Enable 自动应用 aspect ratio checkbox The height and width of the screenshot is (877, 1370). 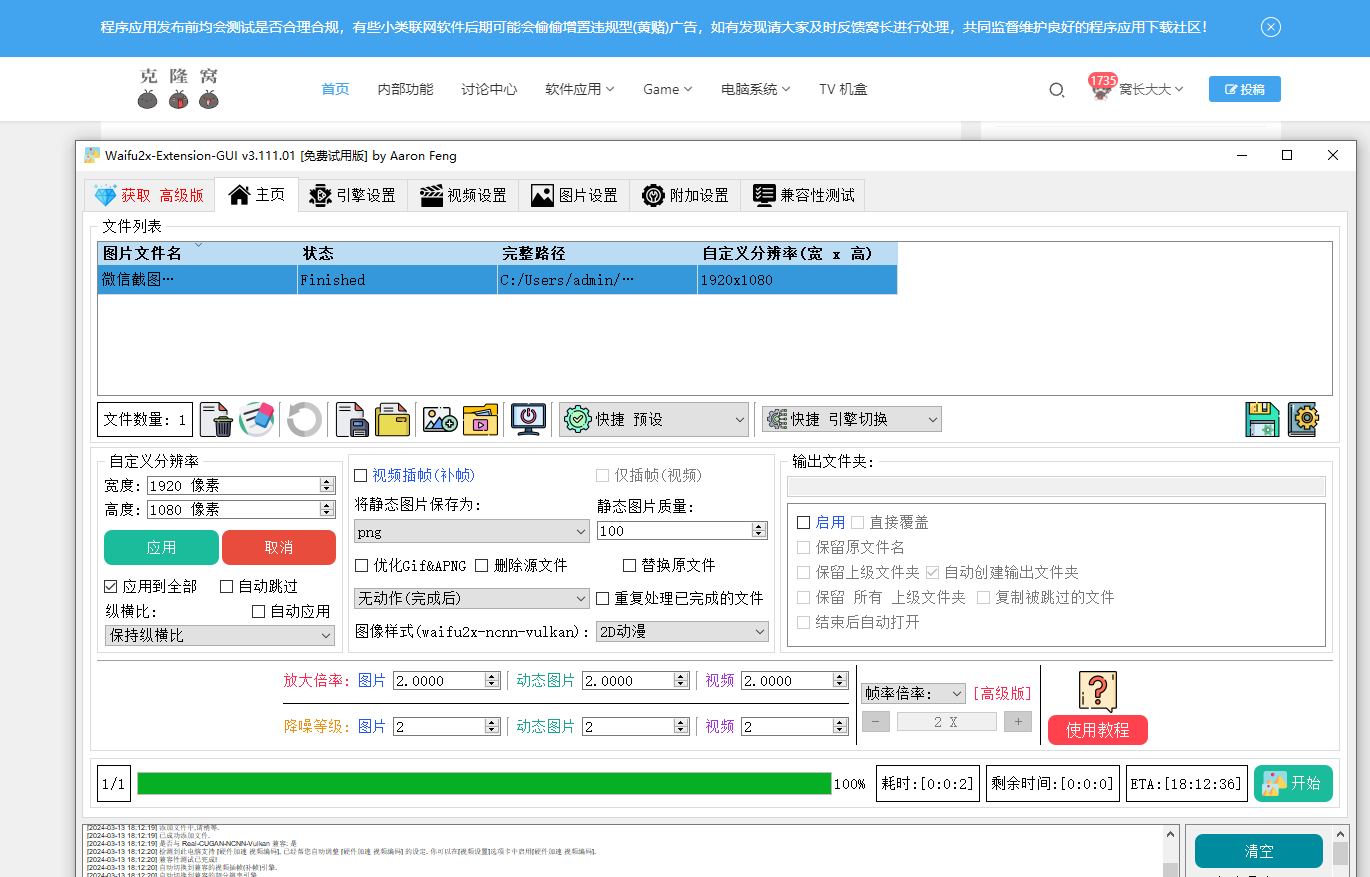tap(259, 611)
